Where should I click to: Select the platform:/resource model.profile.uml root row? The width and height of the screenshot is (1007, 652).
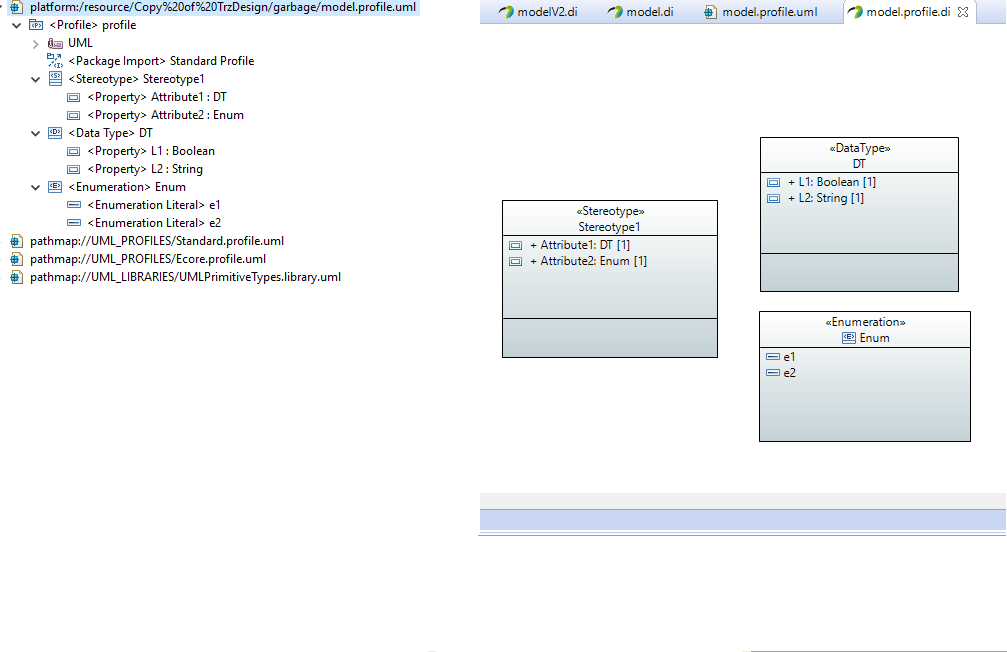tap(223, 8)
